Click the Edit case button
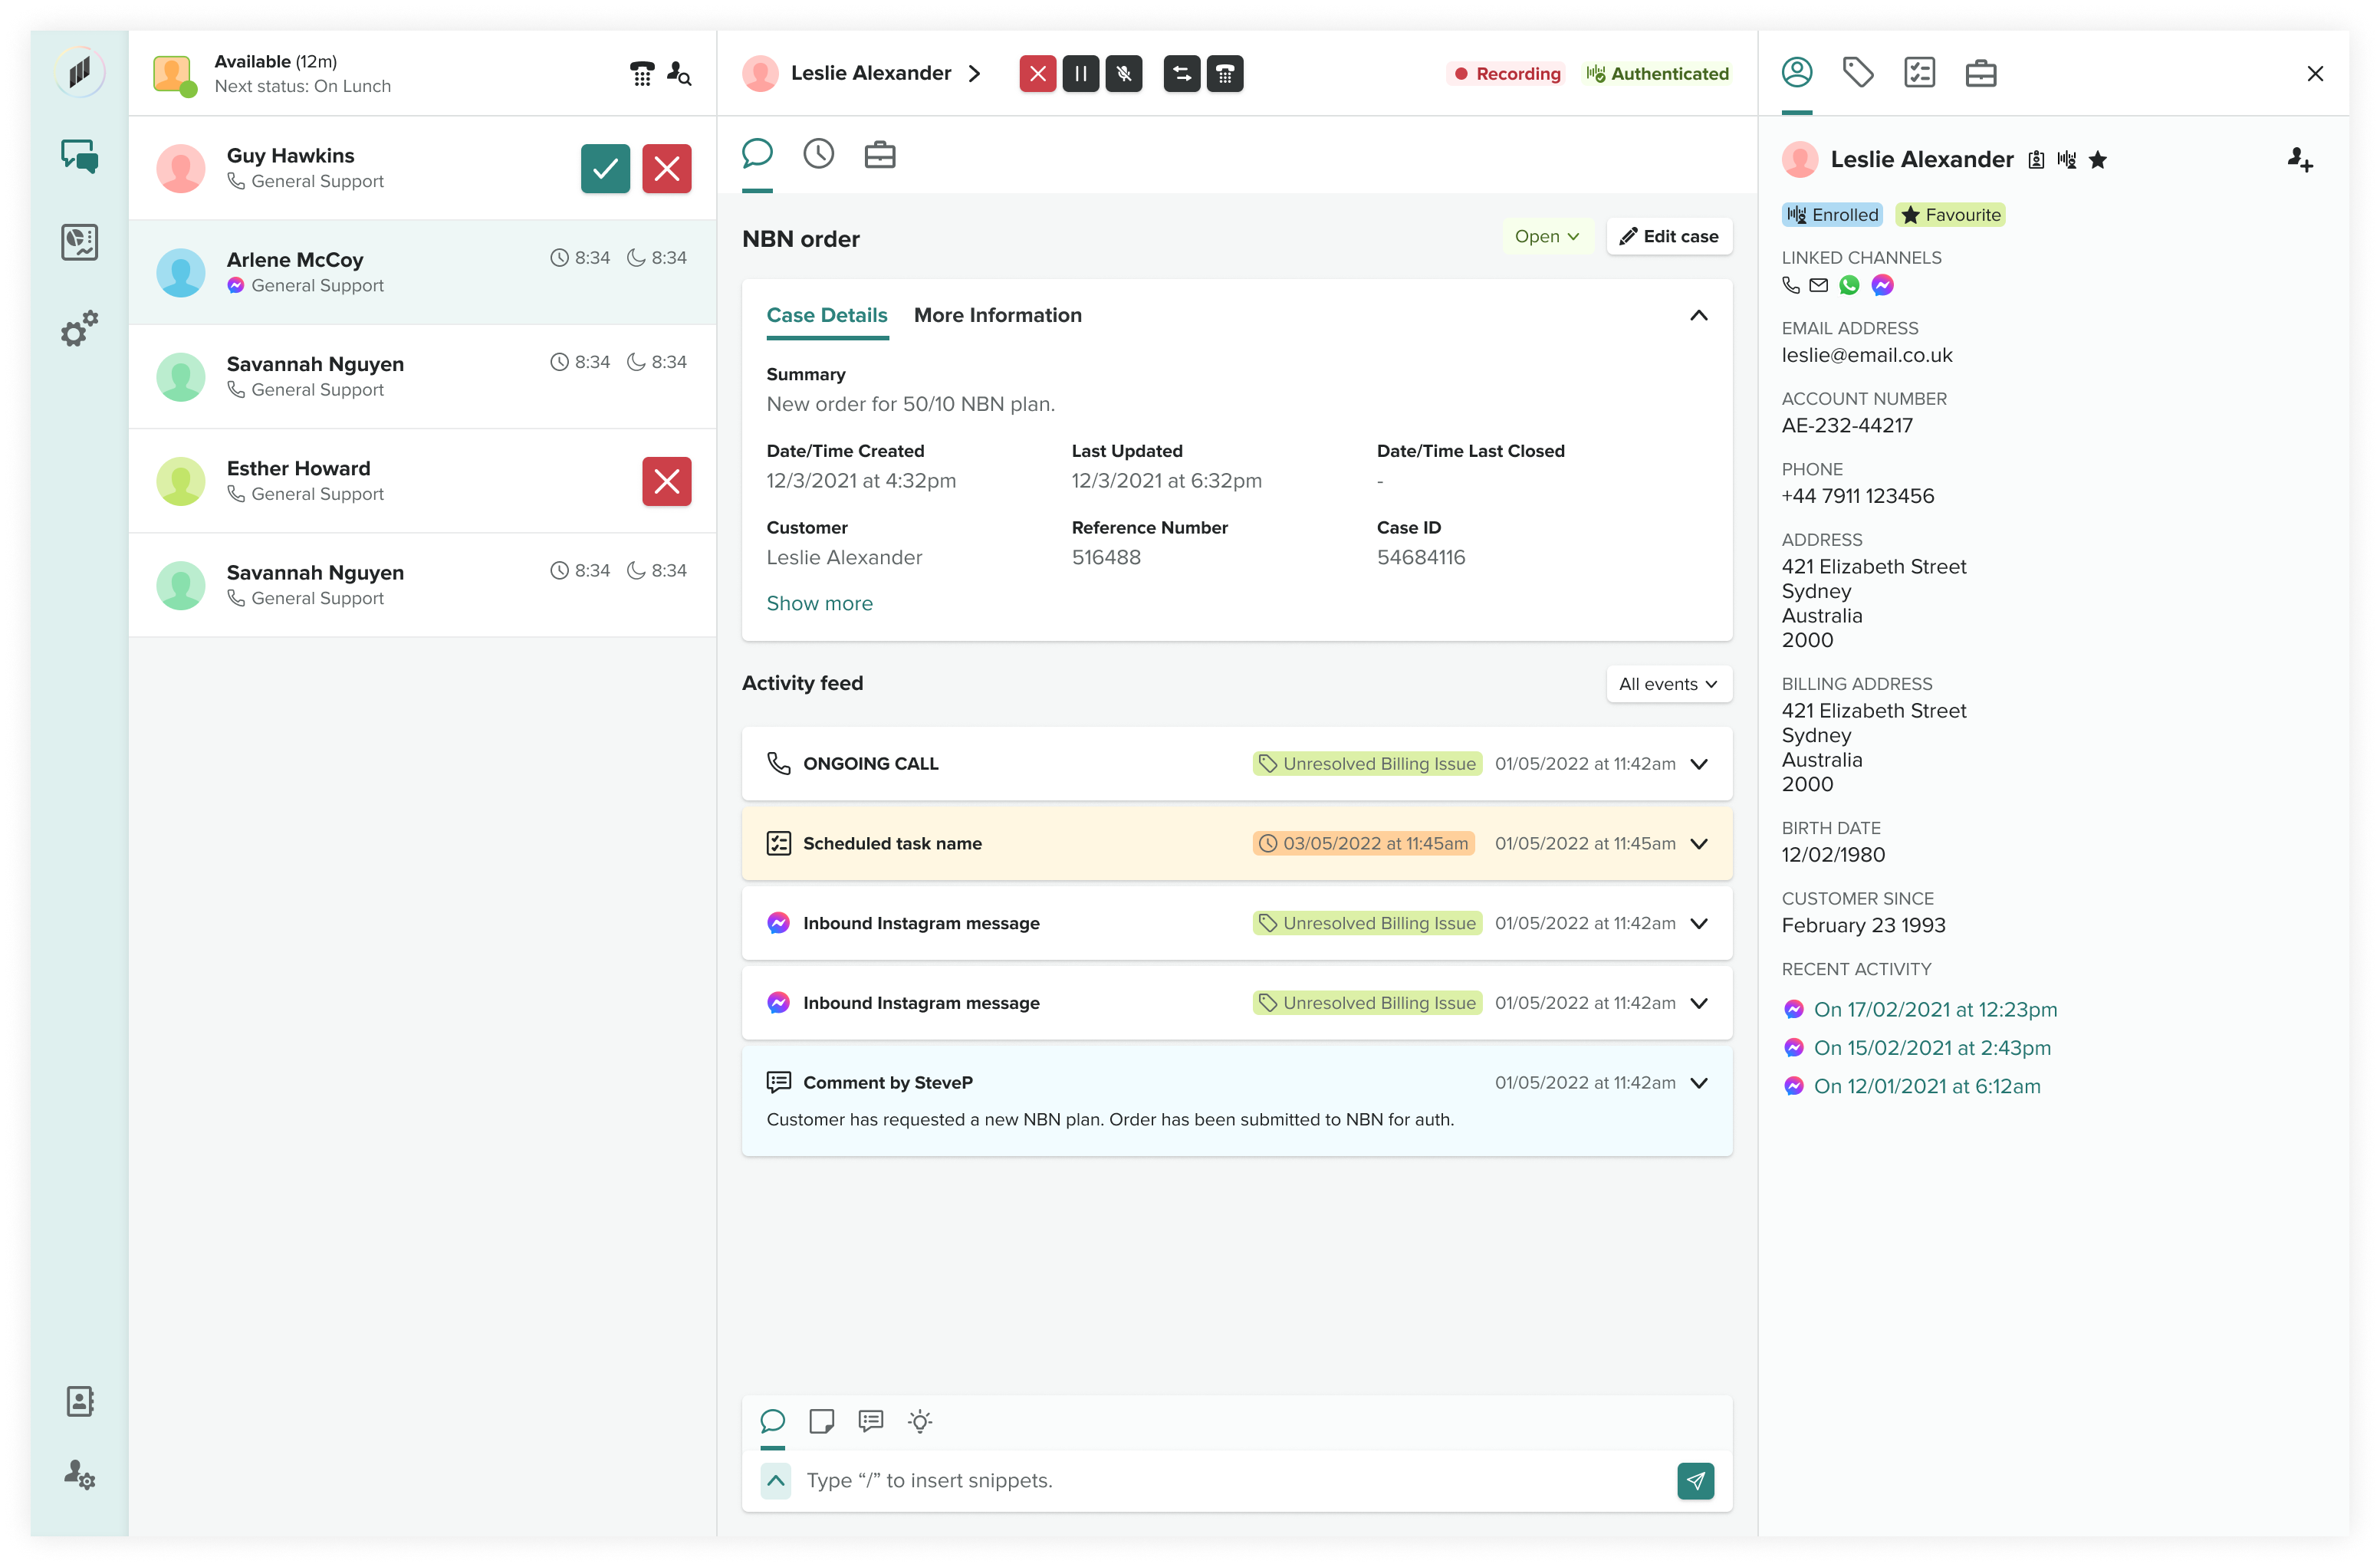 (1668, 236)
